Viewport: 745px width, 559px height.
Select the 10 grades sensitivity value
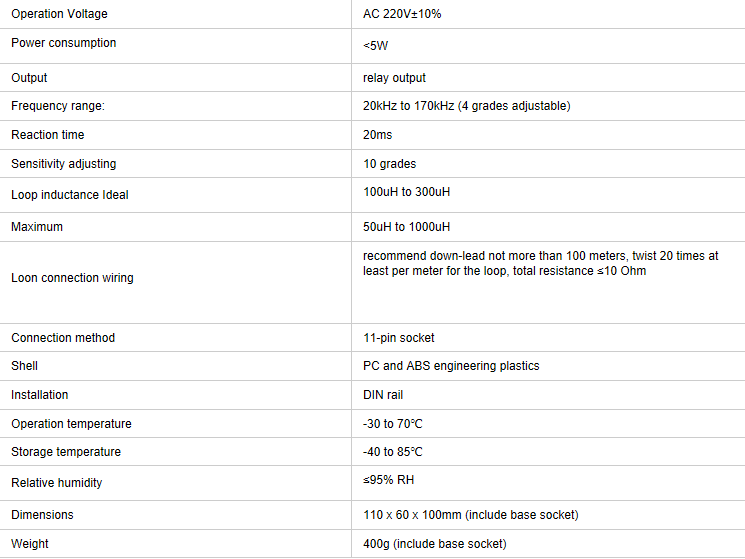coord(389,164)
